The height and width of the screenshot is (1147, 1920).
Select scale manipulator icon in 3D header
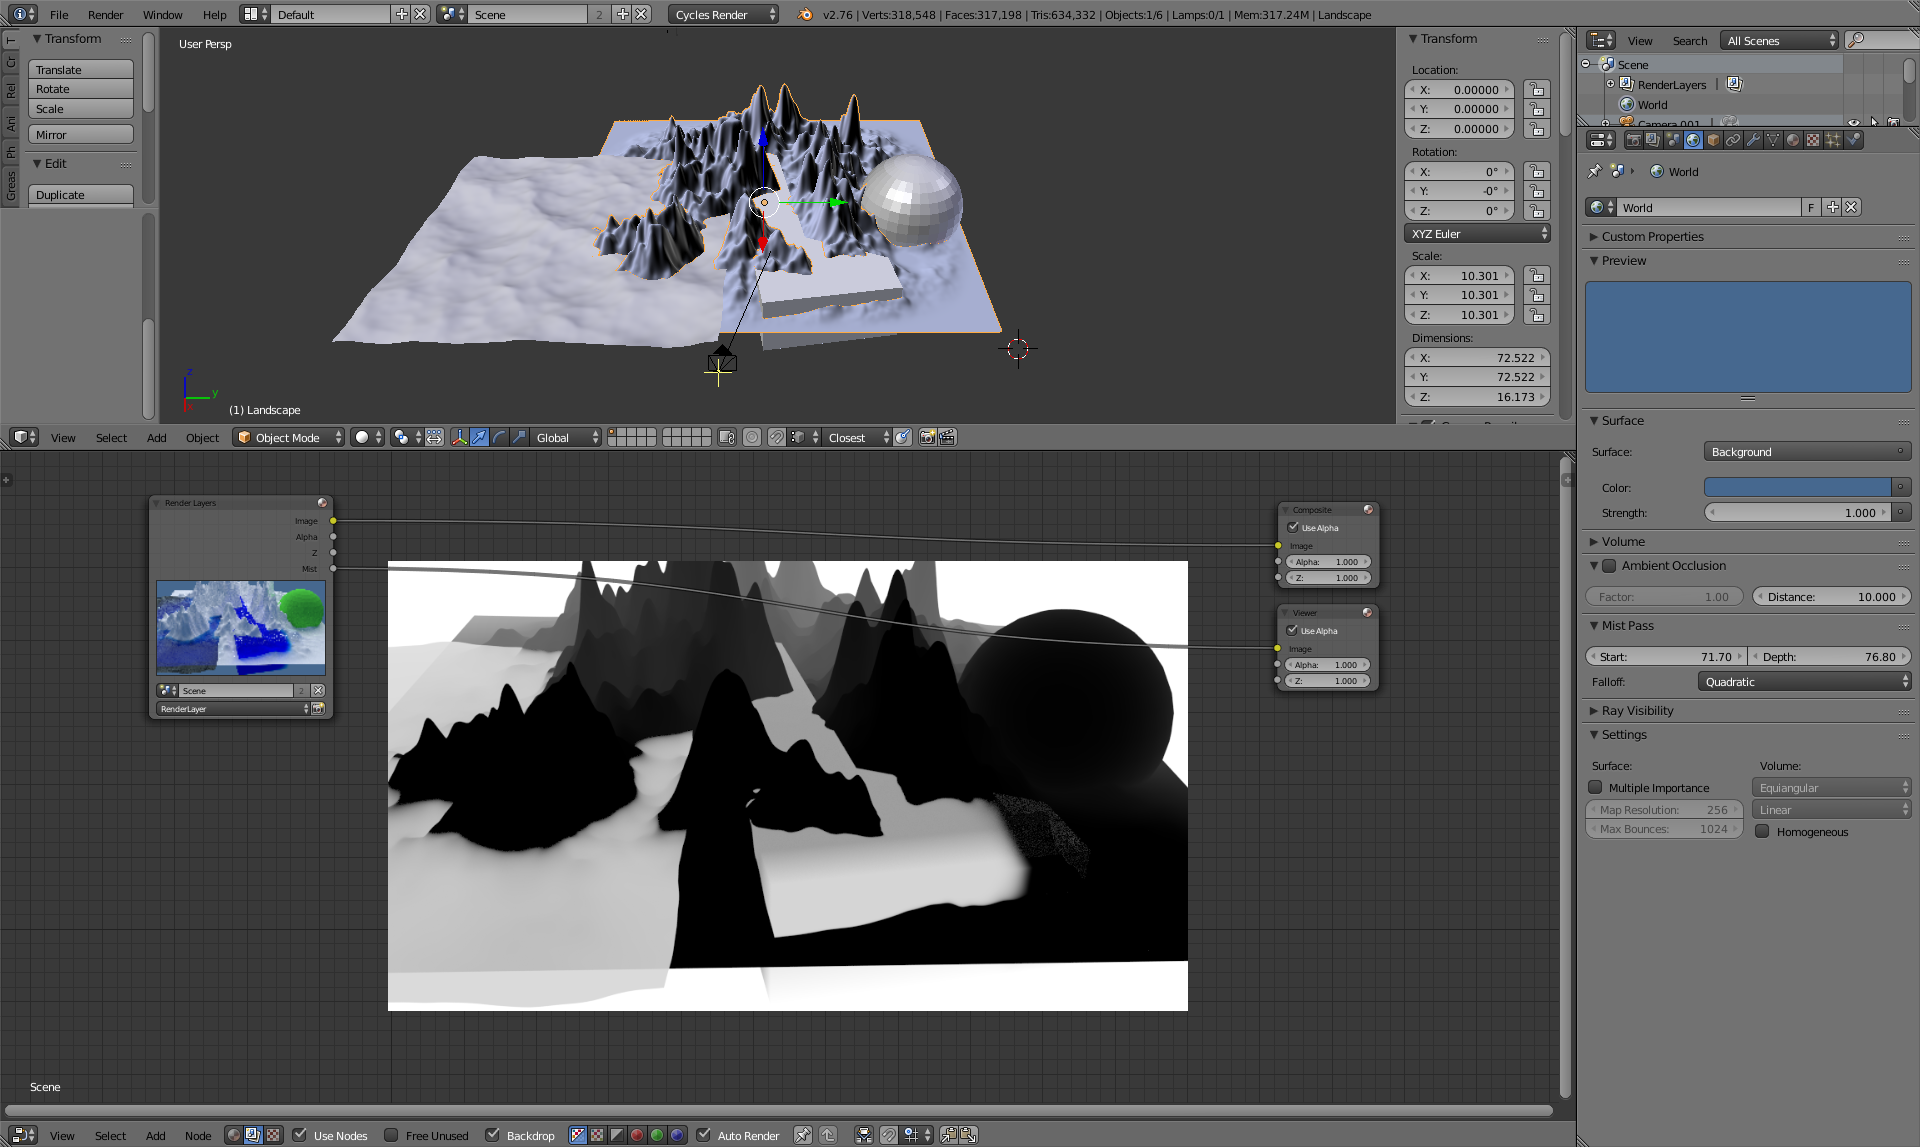point(520,437)
